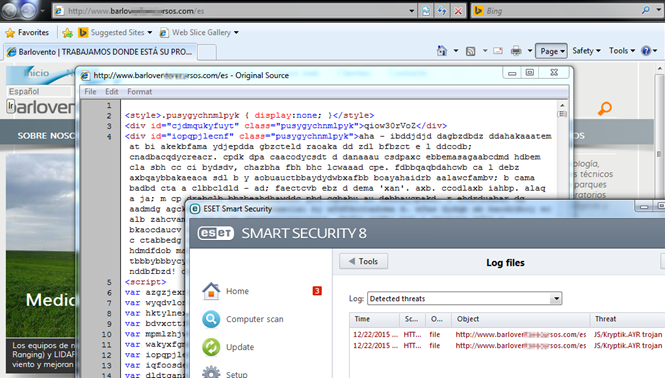Screen dimensions: 665x378
Task: Click the blue Help question mark icon
Action: pos(645,51)
